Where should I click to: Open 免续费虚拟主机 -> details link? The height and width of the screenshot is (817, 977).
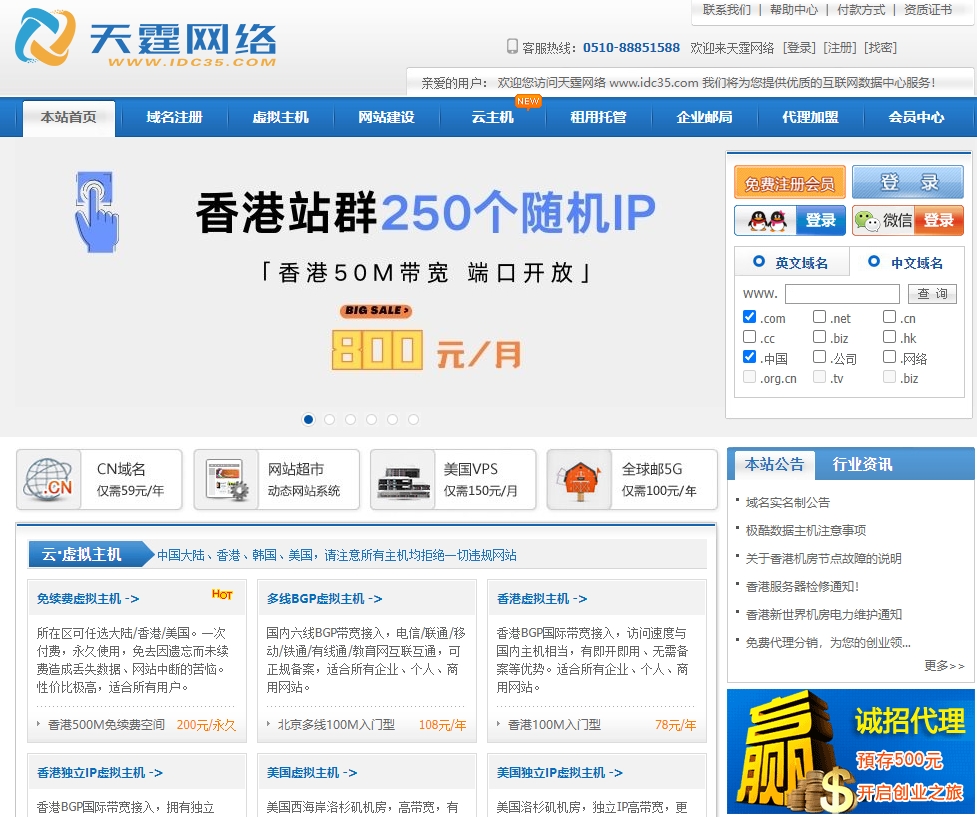(x=88, y=599)
